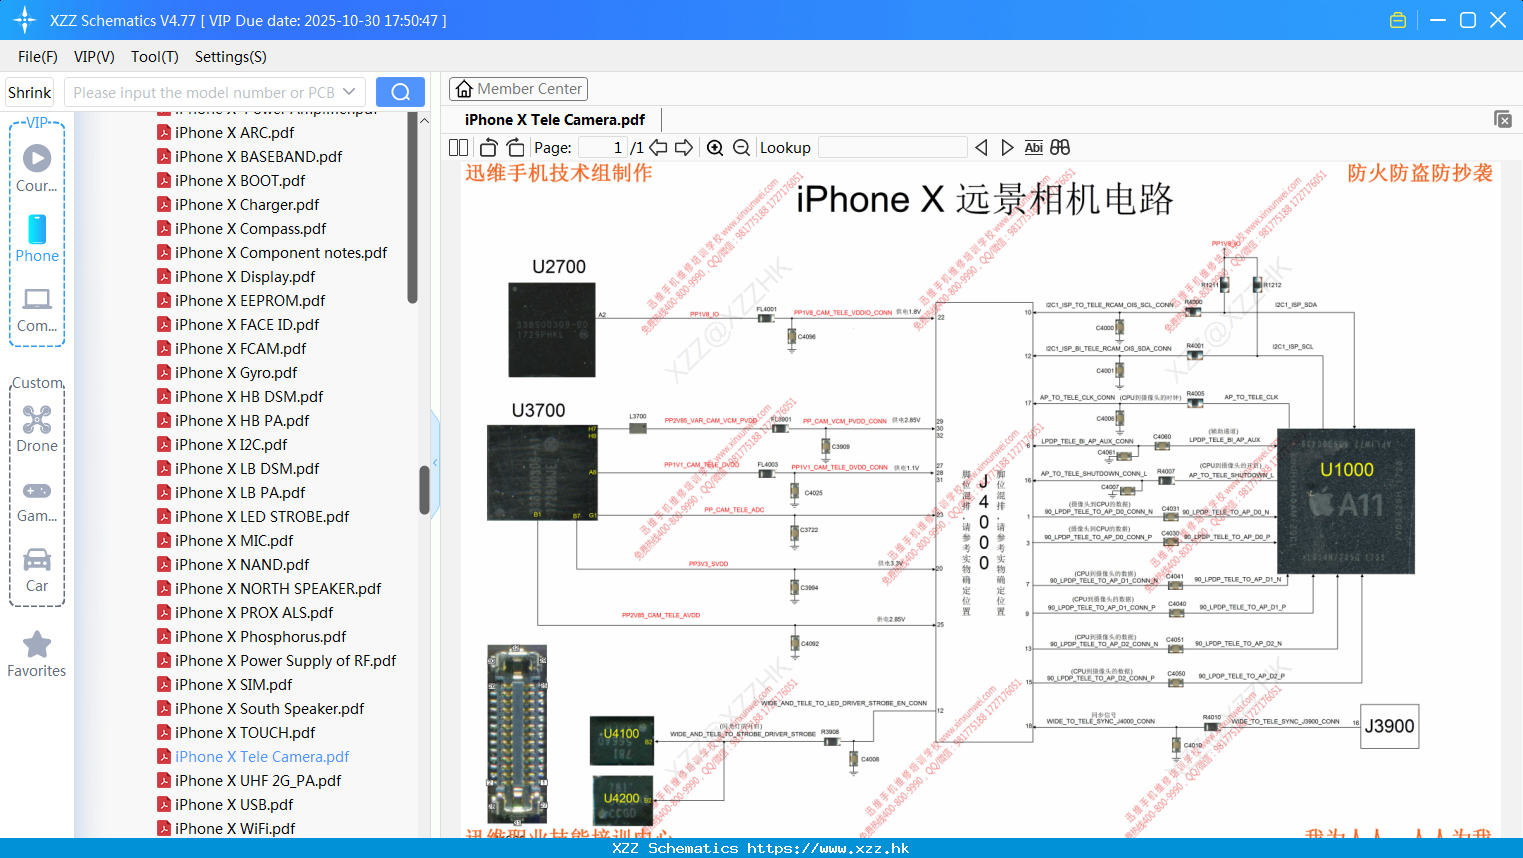The image size is (1523, 858).
Task: Open the Settings(S) menu
Action: 231,57
